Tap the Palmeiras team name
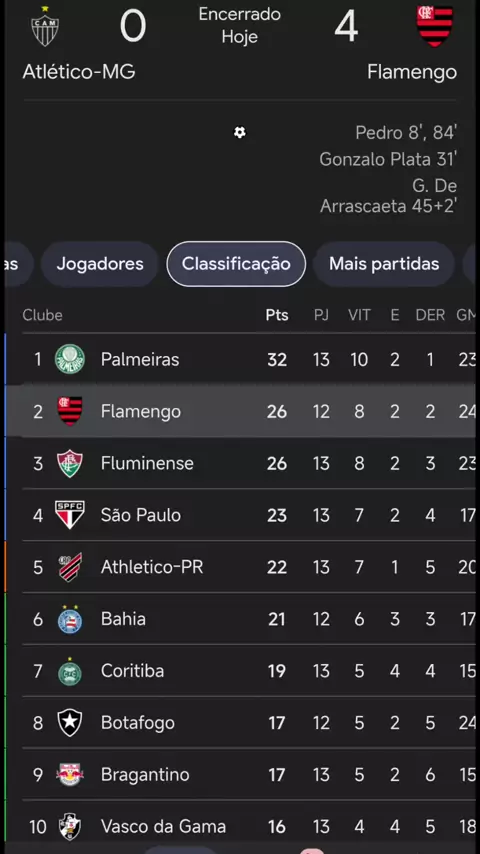This screenshot has width=480, height=854. pyautogui.click(x=140, y=359)
